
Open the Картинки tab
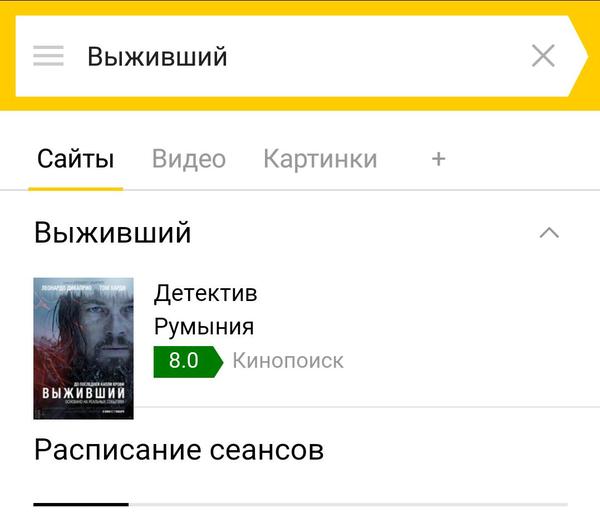point(320,159)
